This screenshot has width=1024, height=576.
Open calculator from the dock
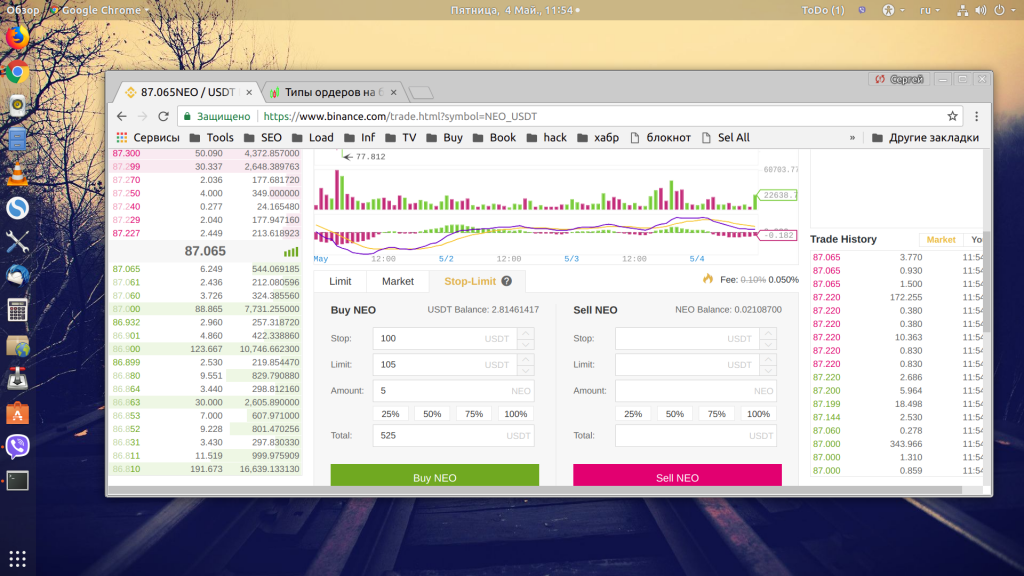[17, 310]
